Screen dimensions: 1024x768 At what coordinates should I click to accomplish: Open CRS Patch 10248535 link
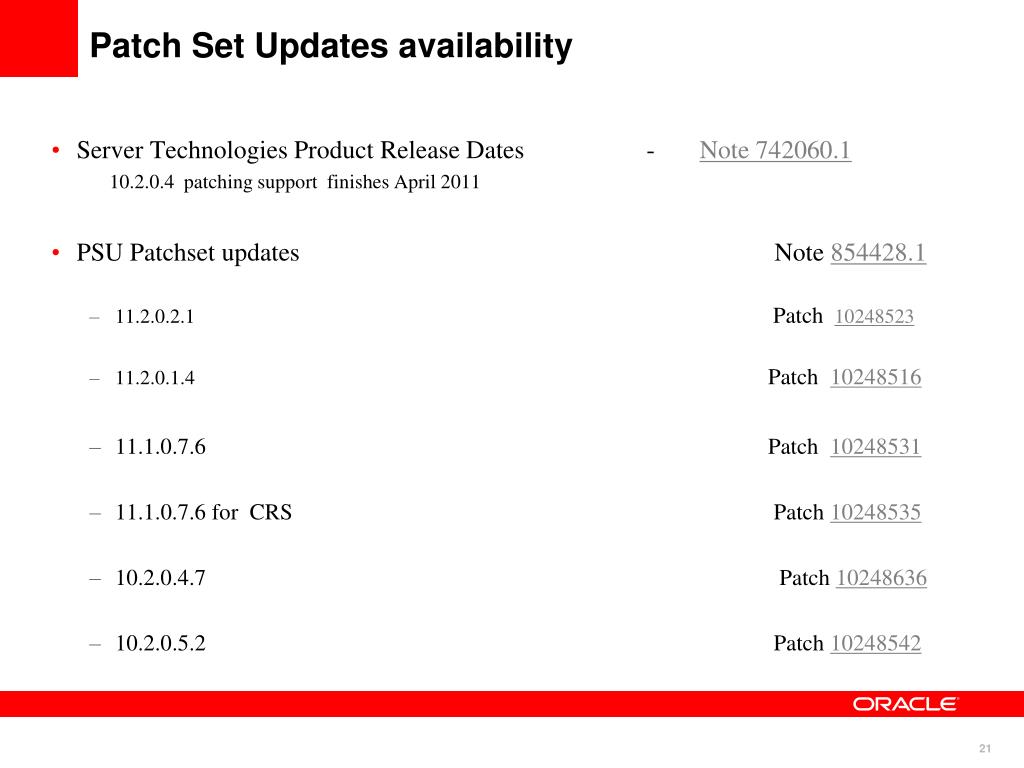pos(876,513)
